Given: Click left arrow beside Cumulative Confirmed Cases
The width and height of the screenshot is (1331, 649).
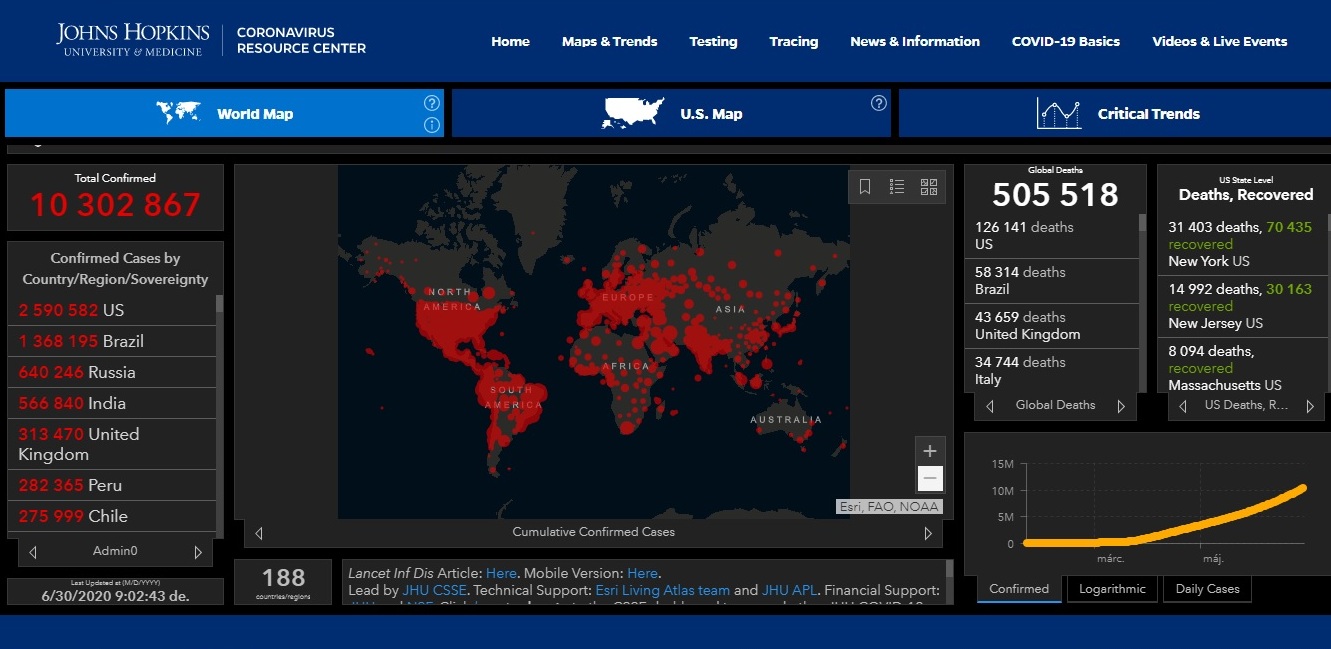Looking at the screenshot, I should click(259, 533).
